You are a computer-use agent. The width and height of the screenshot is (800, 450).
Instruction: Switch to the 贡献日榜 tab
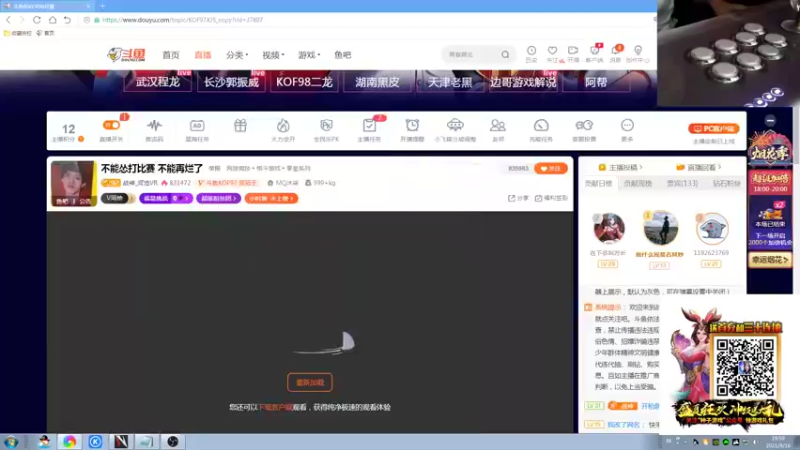tap(598, 183)
